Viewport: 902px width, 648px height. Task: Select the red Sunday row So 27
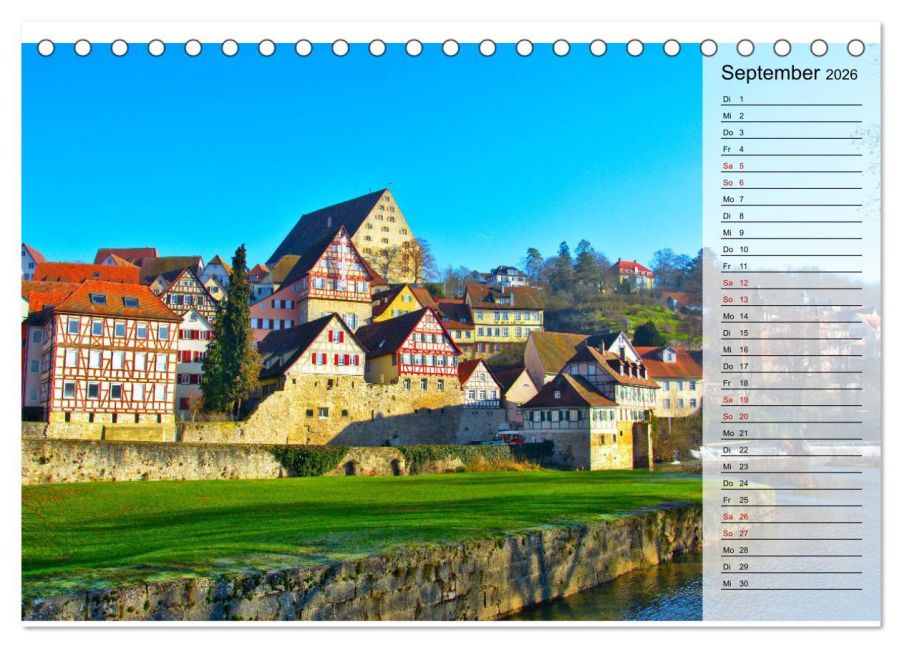(x=792, y=533)
